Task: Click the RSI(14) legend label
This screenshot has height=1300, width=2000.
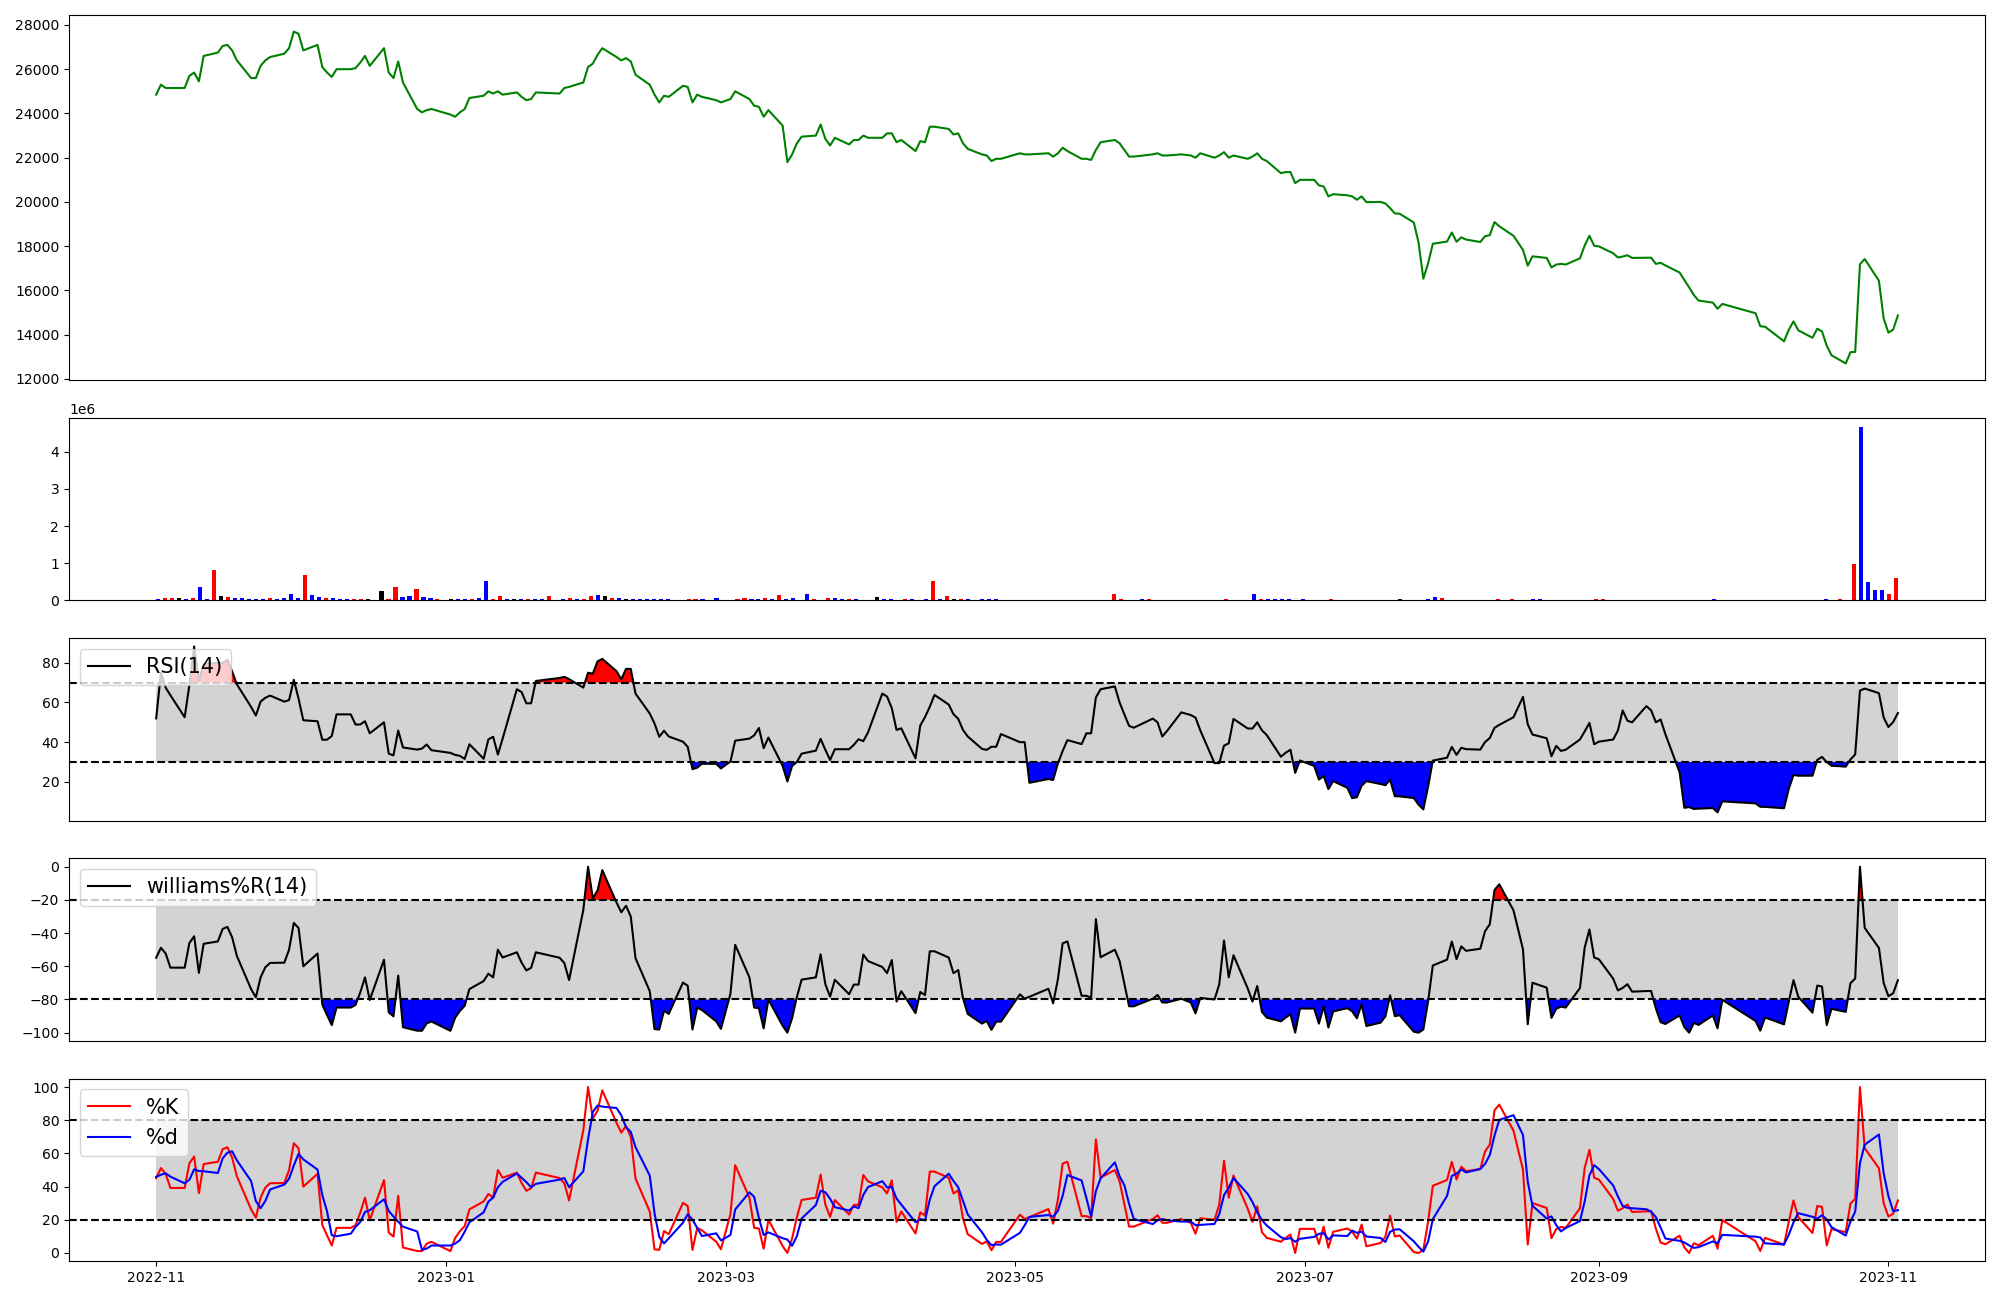Action: [x=184, y=666]
